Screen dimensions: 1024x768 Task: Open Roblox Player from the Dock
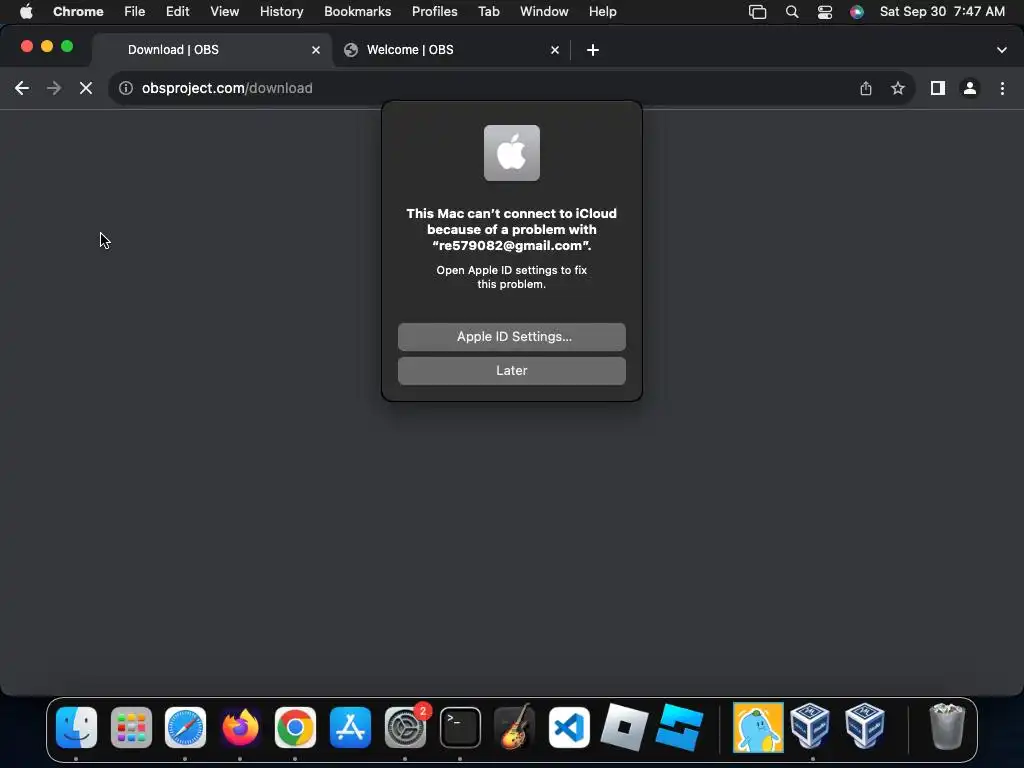pos(624,727)
